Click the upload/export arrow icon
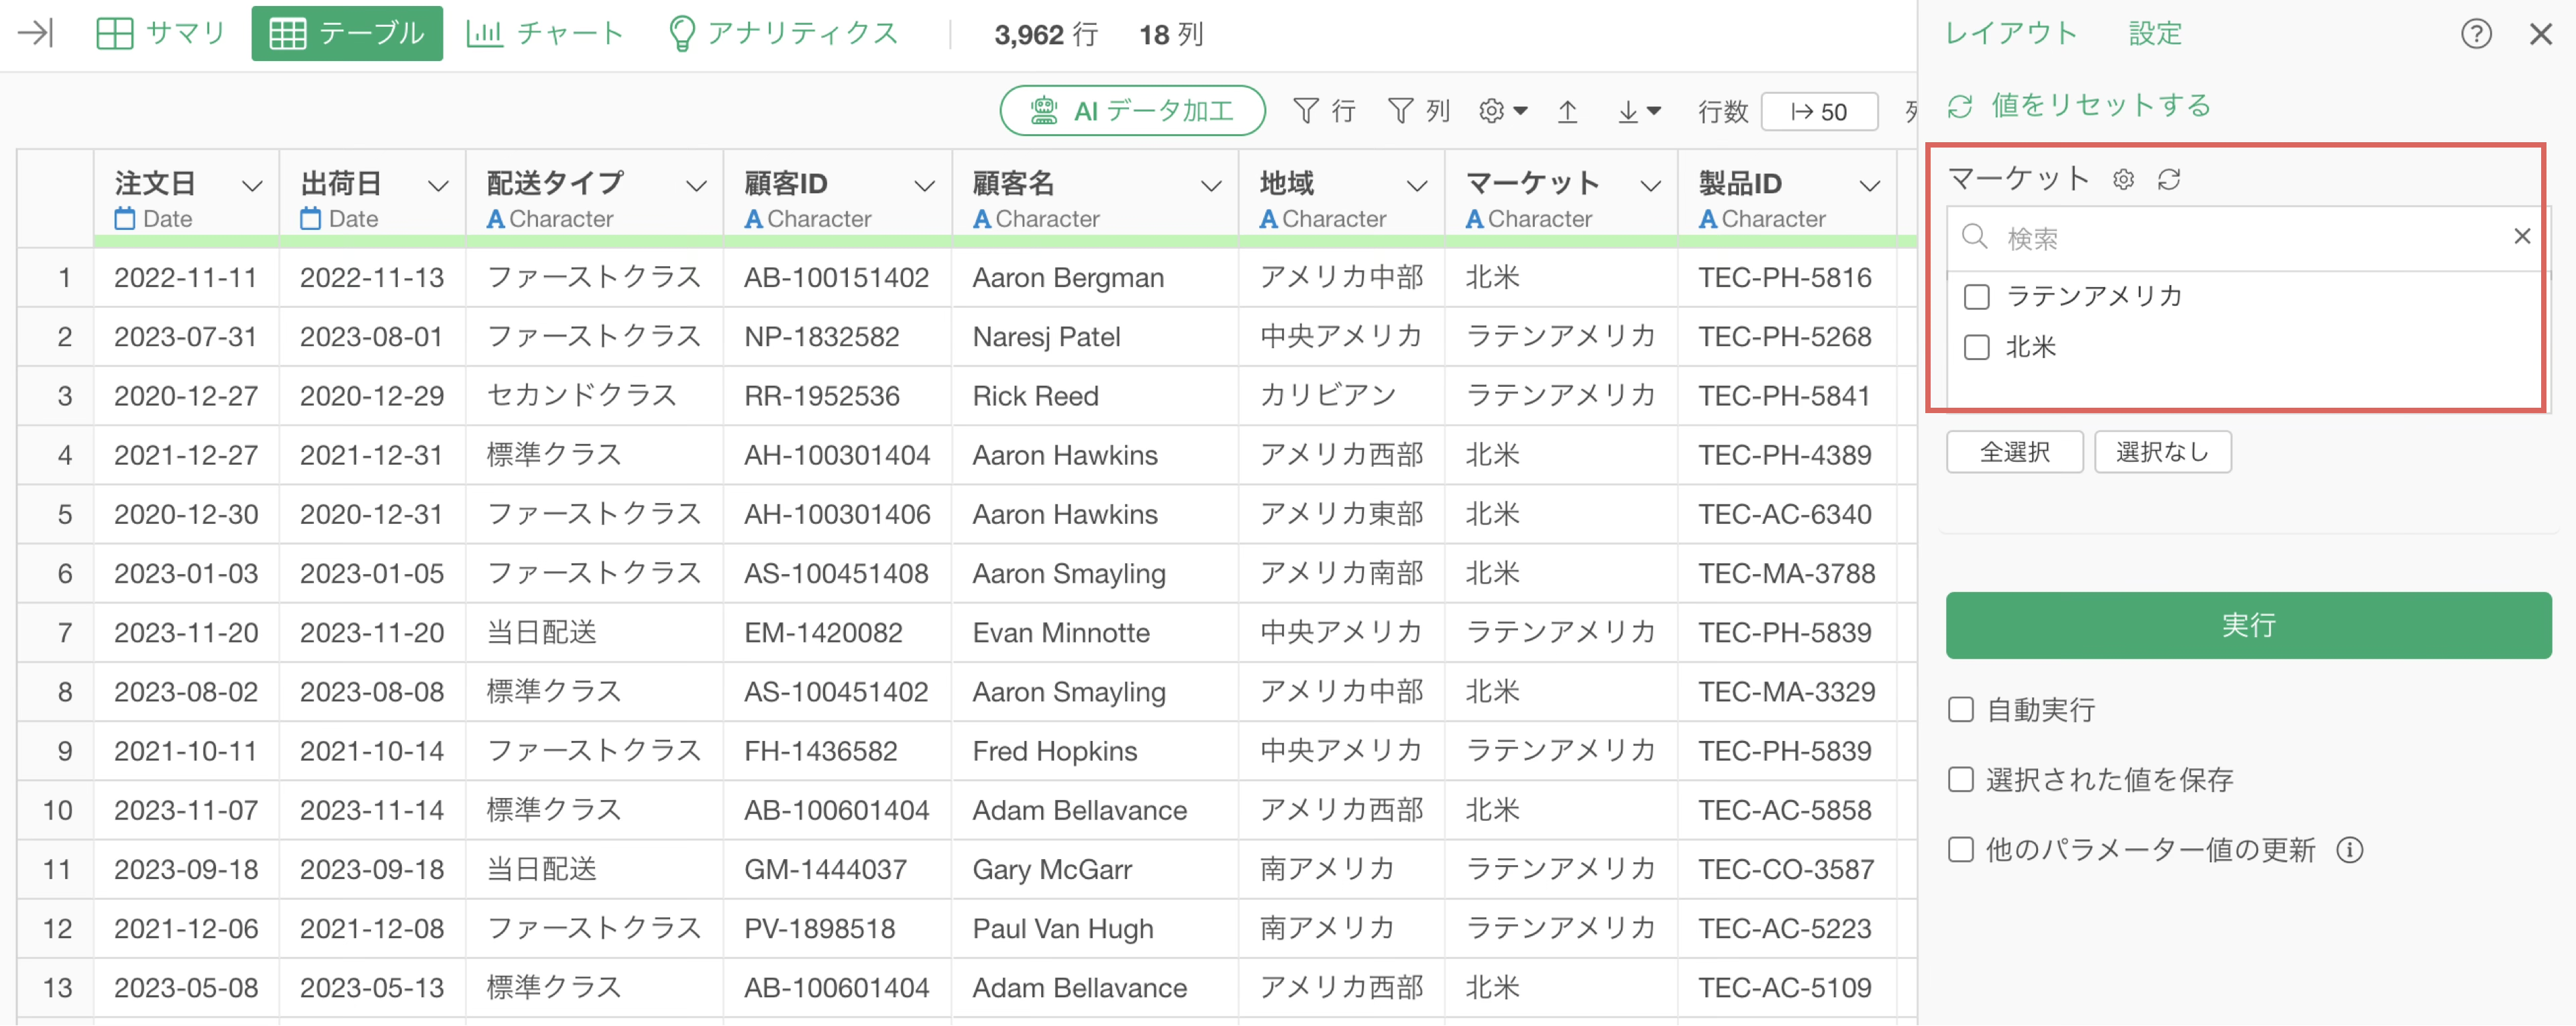This screenshot has width=2576, height=1026. (1567, 111)
